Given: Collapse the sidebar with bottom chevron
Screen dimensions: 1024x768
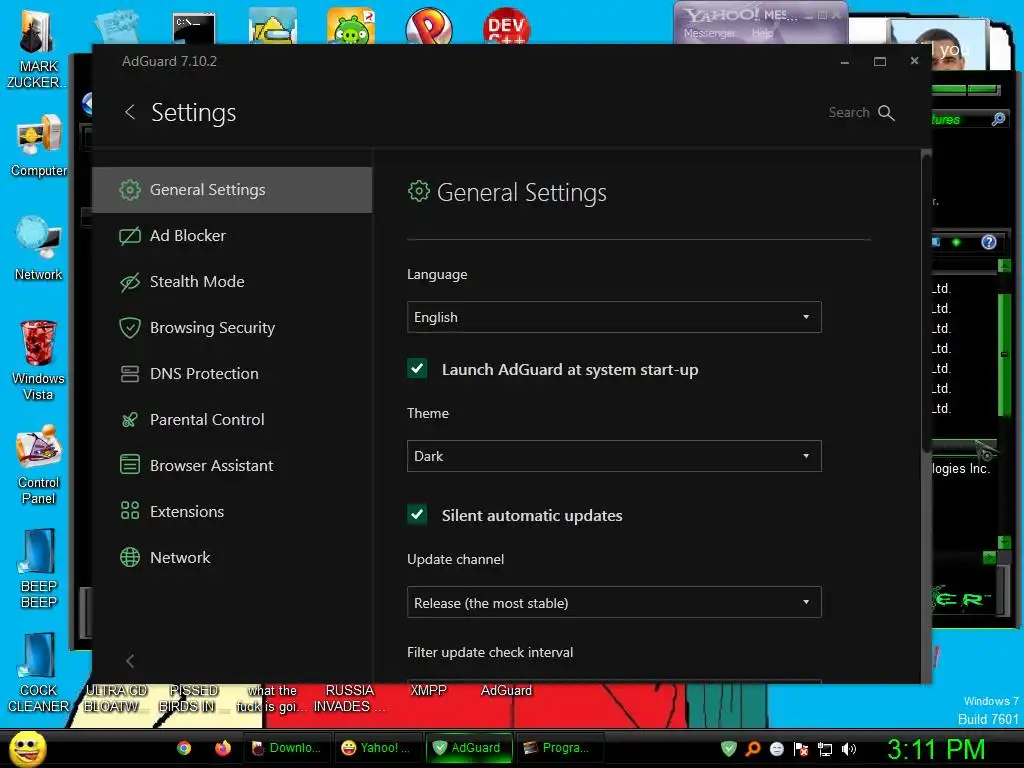Looking at the screenshot, I should pyautogui.click(x=130, y=661).
